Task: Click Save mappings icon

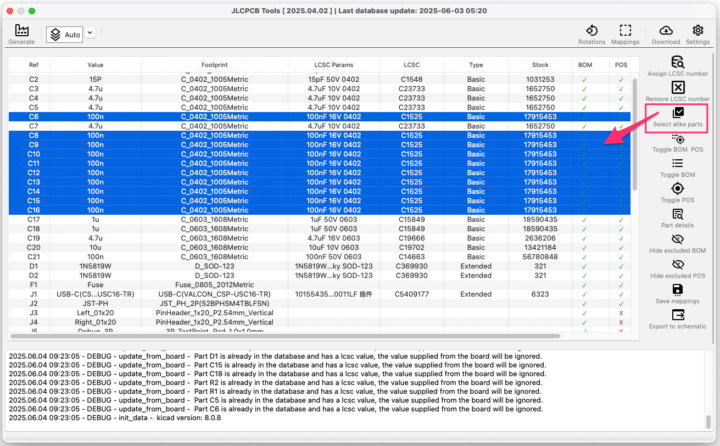Action: (x=678, y=293)
